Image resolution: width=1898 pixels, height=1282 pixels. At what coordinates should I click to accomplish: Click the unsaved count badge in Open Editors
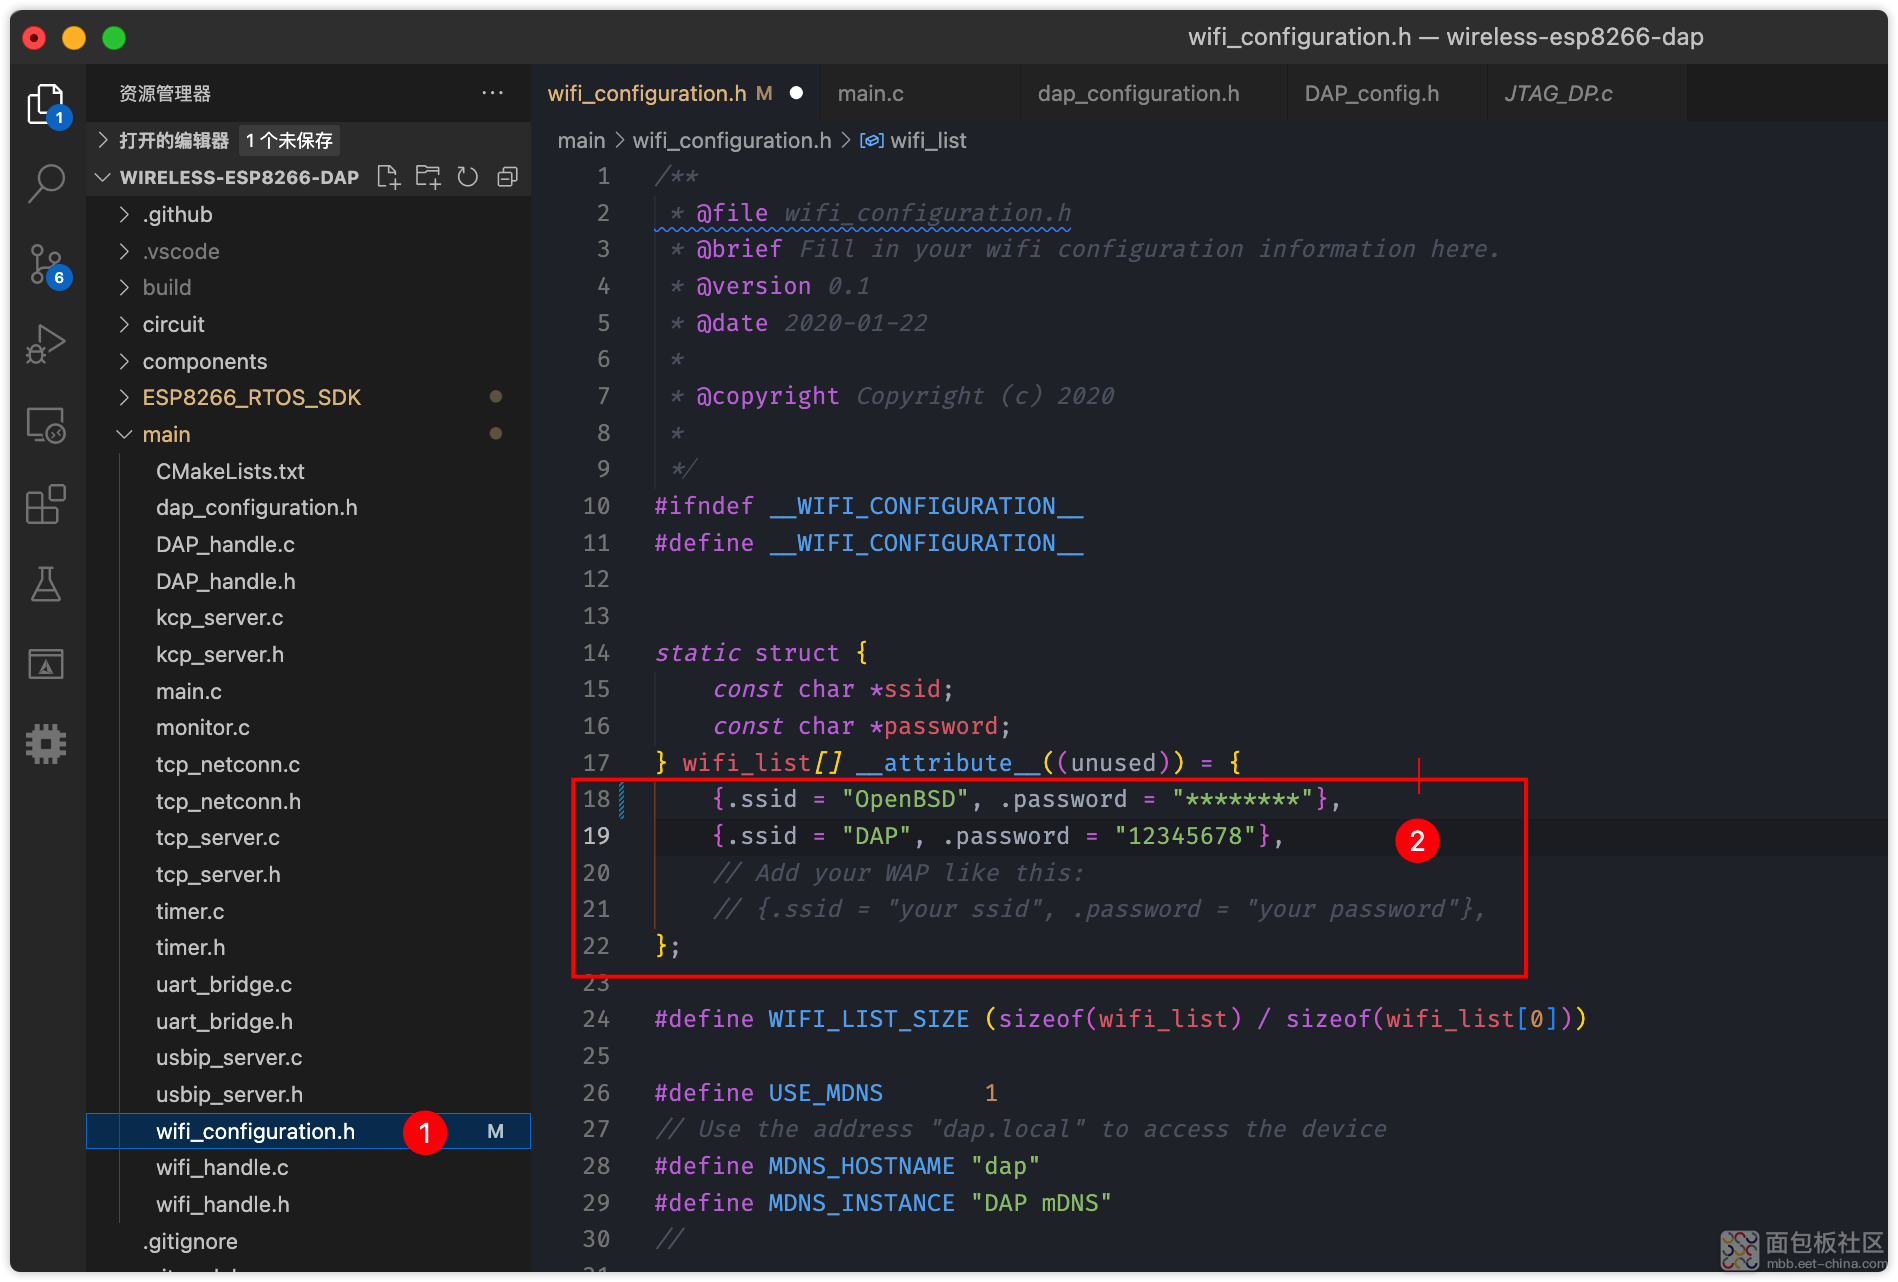[289, 141]
